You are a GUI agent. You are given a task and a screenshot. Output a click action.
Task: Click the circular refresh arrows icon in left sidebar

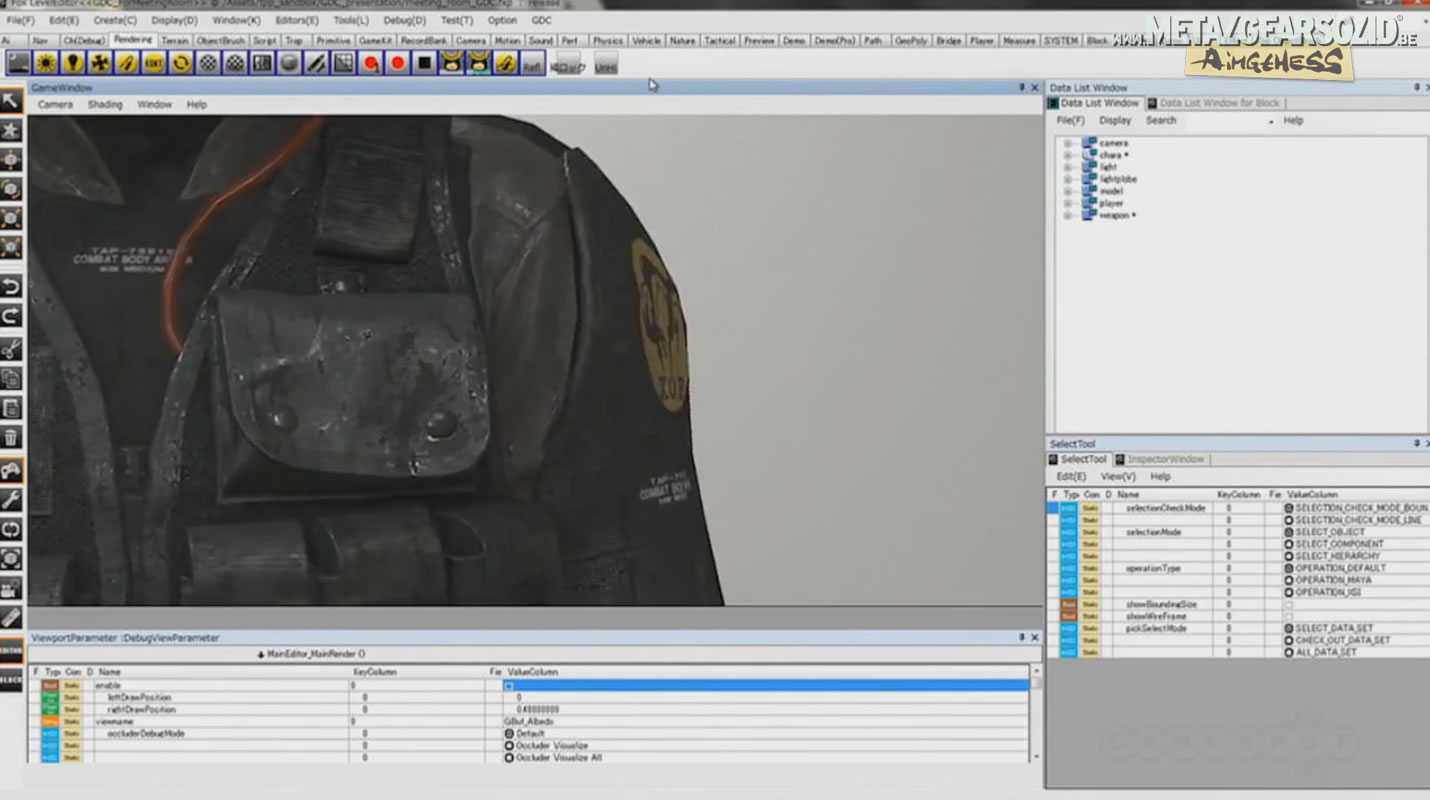pos(11,529)
